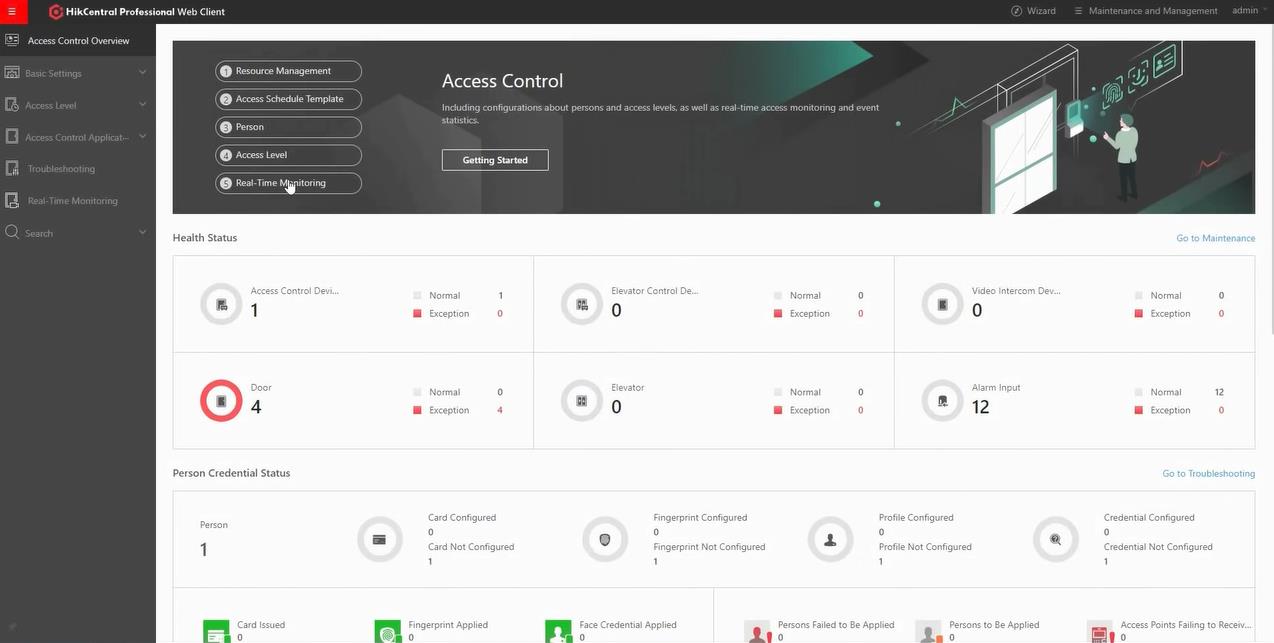Image resolution: width=1274 pixels, height=643 pixels.
Task: Click the Person Credential Status heading
Action: [231, 473]
